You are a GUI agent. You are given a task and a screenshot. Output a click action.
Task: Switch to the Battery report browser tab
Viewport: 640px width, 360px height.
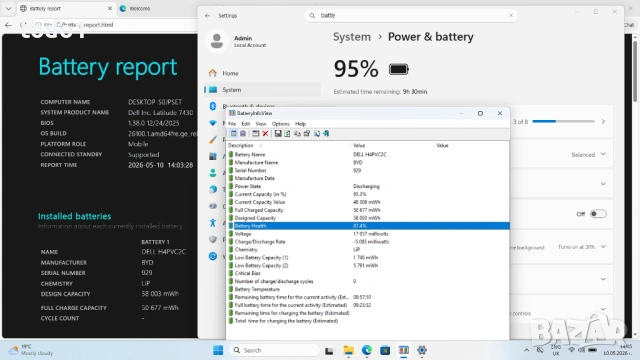[x=66, y=8]
